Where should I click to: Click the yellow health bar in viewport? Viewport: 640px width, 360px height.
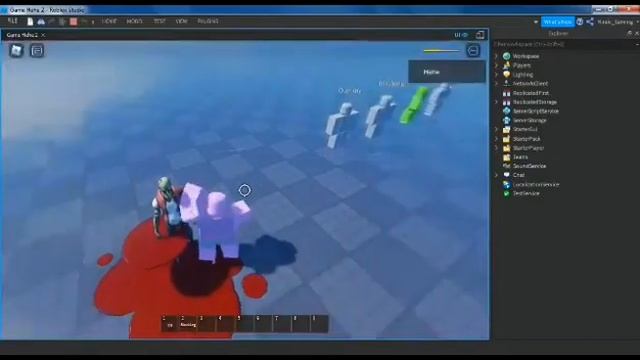[x=441, y=51]
